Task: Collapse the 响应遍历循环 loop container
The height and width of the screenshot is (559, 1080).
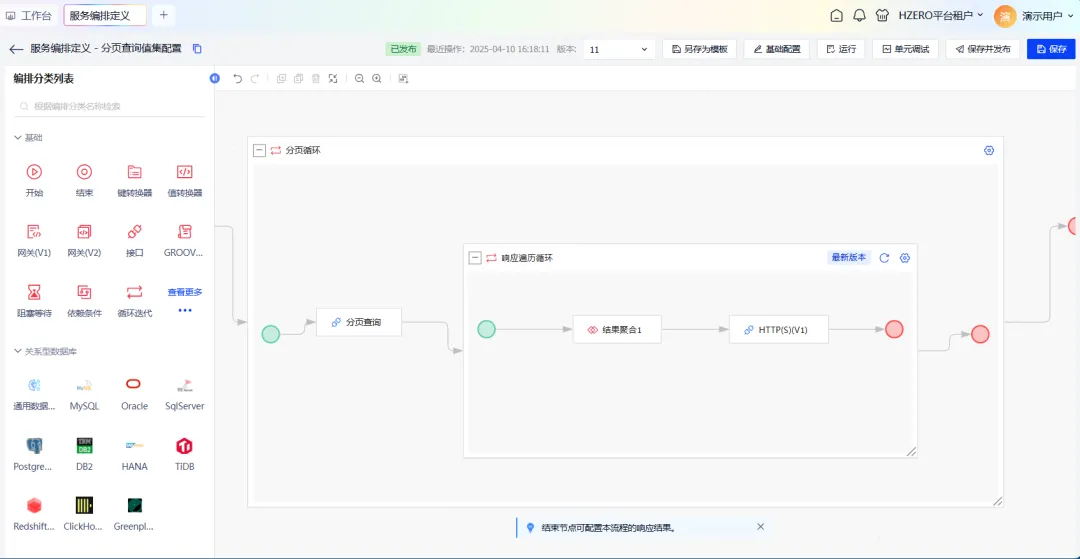Action: (x=475, y=258)
